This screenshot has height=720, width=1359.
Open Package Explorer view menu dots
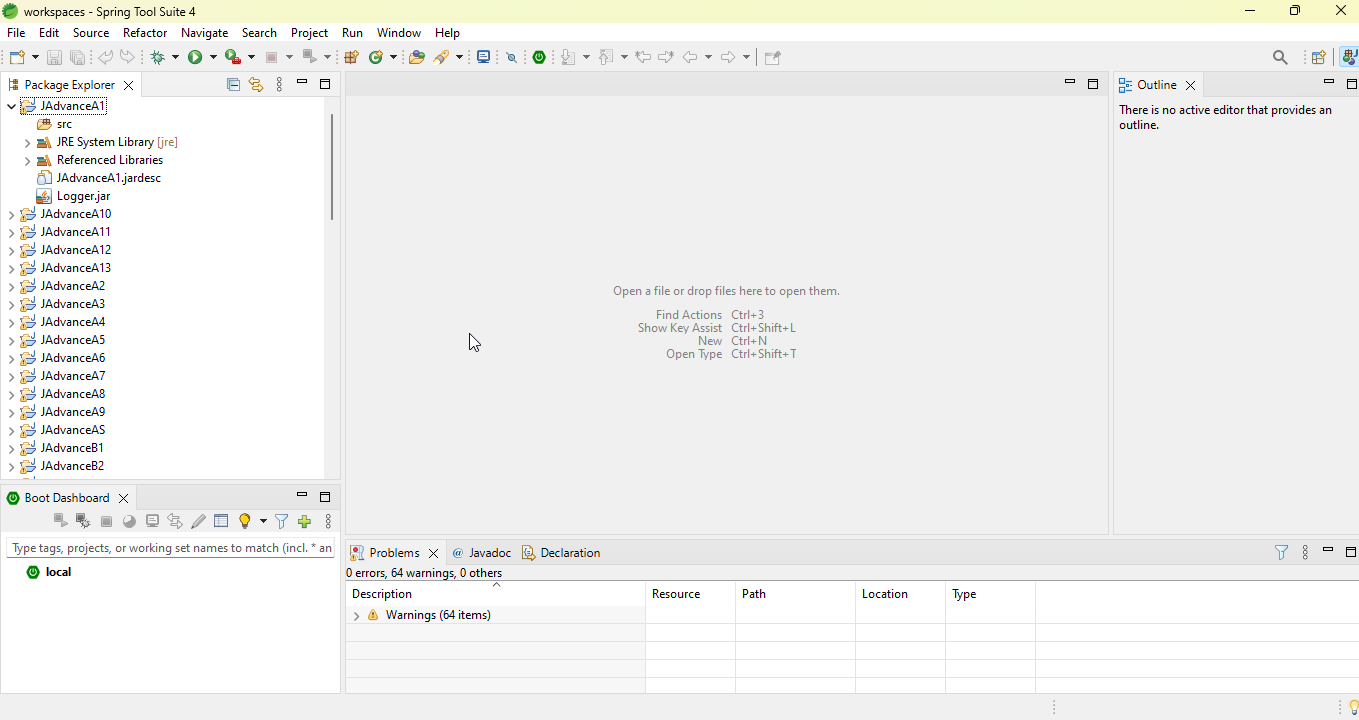(280, 85)
